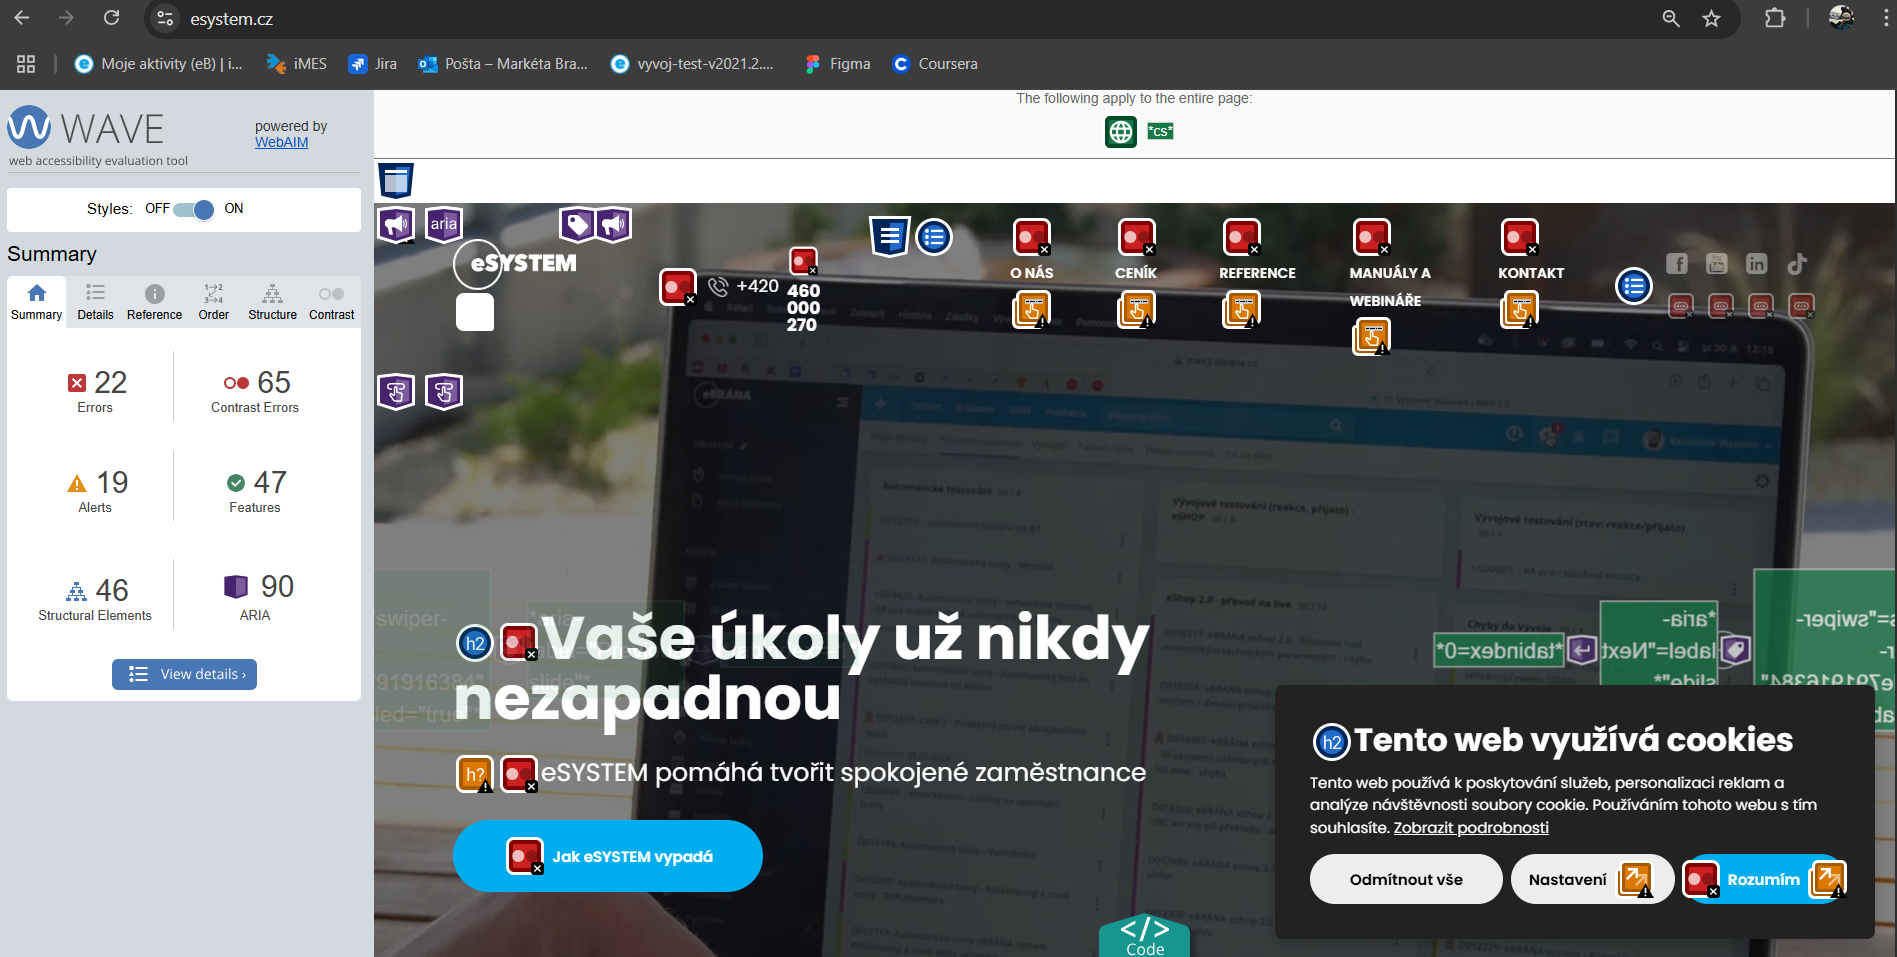Screen dimensions: 1897x957
Task: Reload the page in browser
Action: click(x=111, y=18)
